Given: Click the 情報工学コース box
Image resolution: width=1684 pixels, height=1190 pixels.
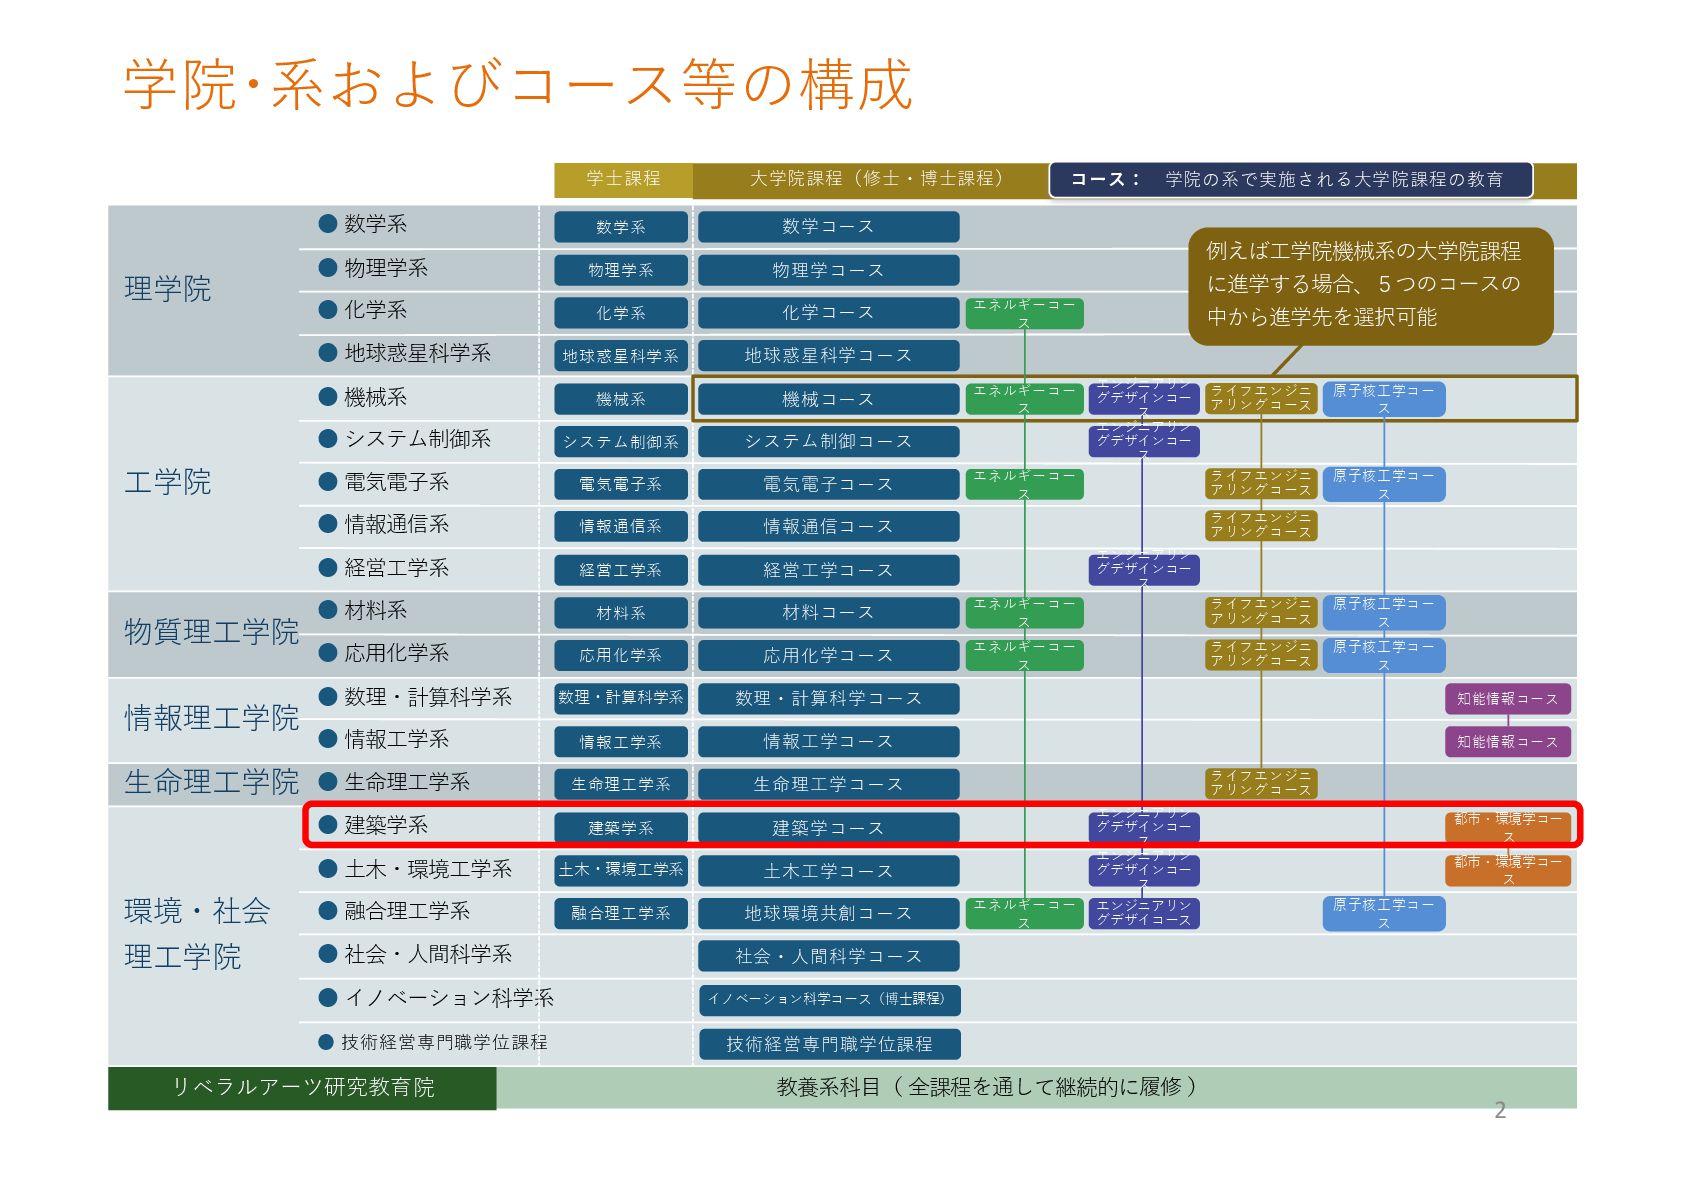Looking at the screenshot, I should [828, 741].
